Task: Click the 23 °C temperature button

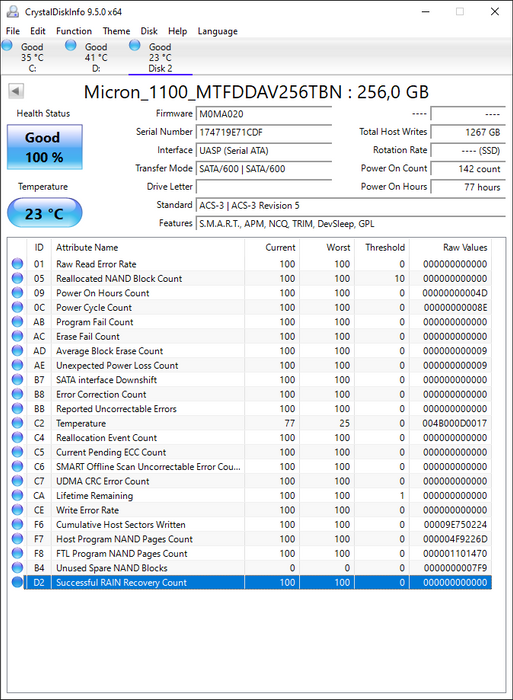Action: tap(45, 213)
